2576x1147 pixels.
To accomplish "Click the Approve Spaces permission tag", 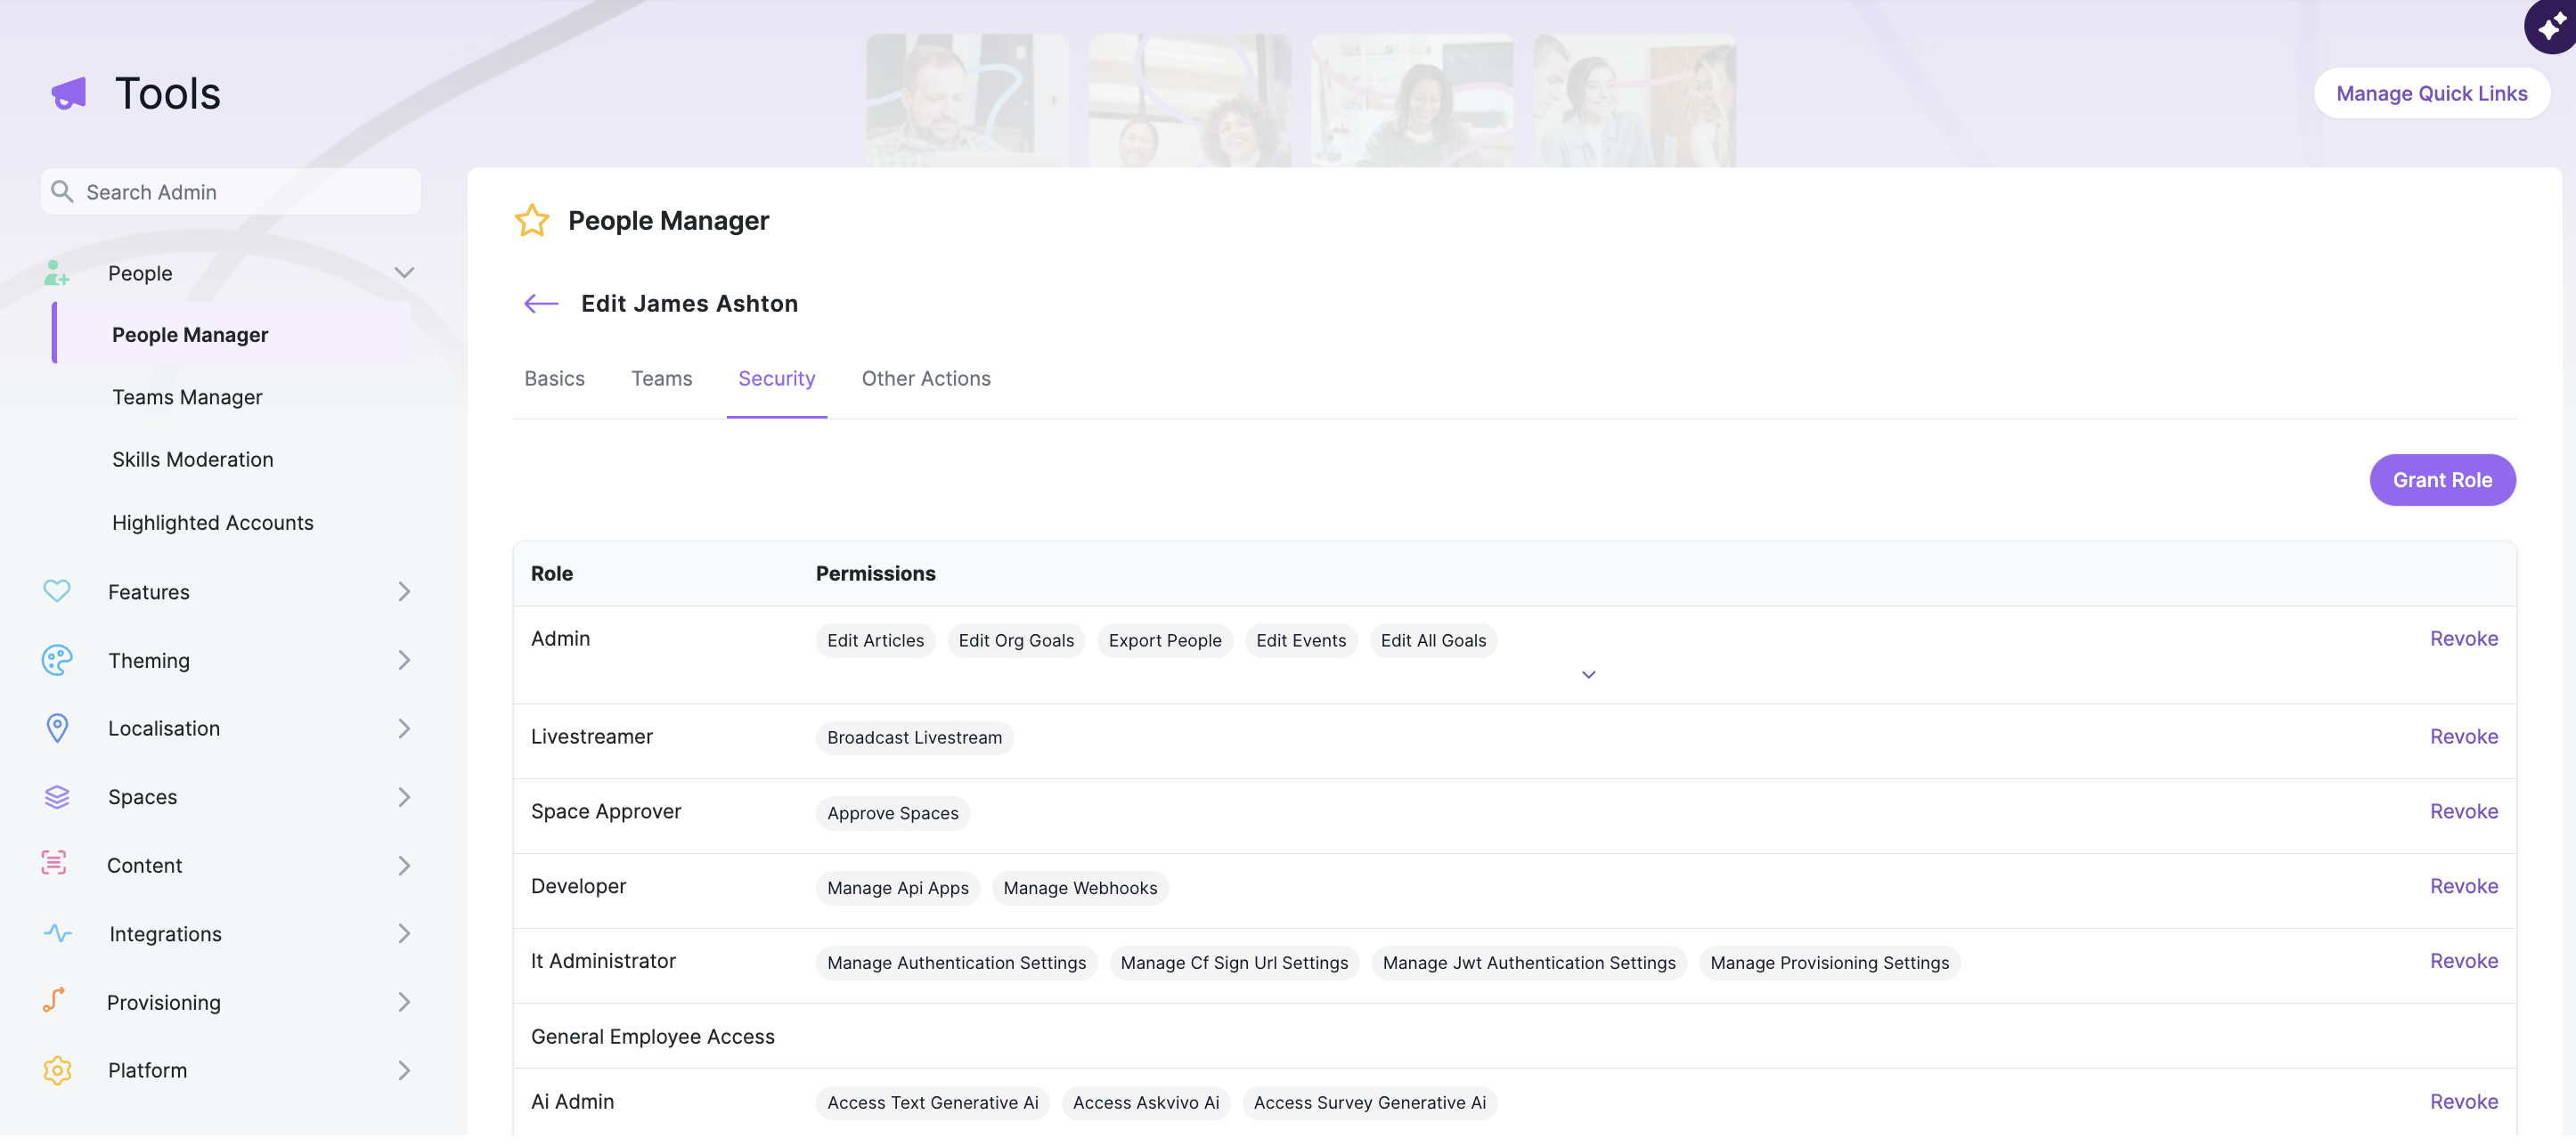I will pos(892,813).
